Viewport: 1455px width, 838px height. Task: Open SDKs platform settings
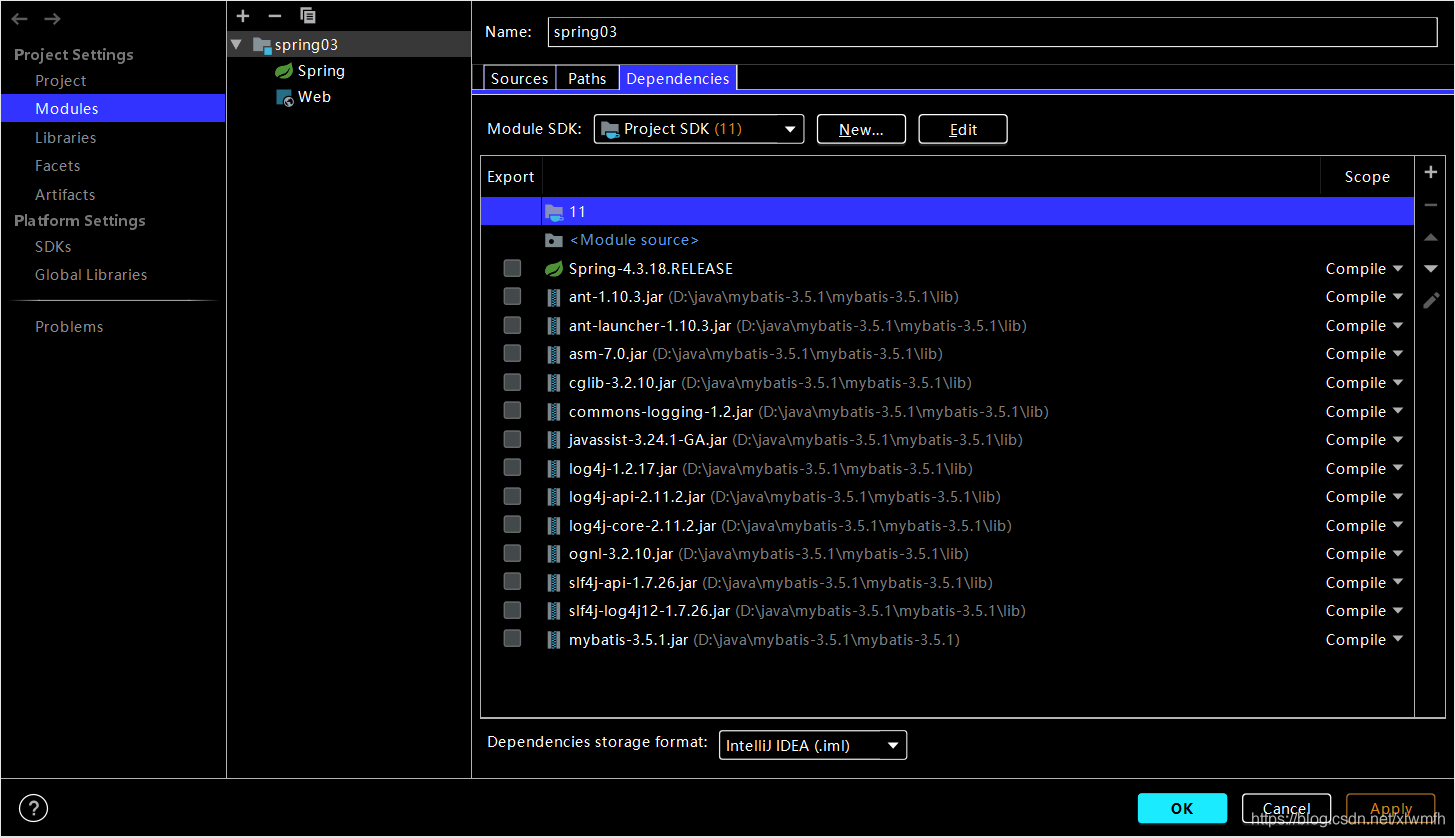pos(53,247)
